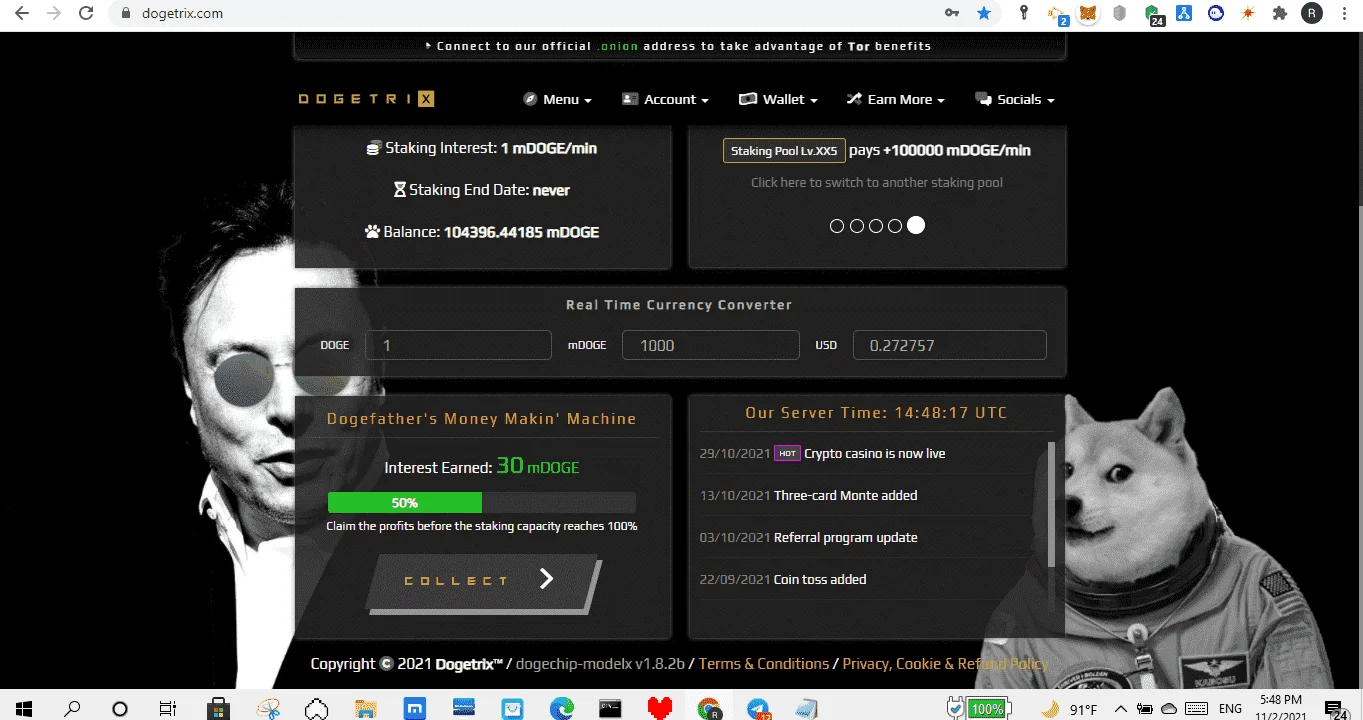Click the Staking End Date: never text
The width and height of the screenshot is (1363, 720).
click(x=482, y=190)
